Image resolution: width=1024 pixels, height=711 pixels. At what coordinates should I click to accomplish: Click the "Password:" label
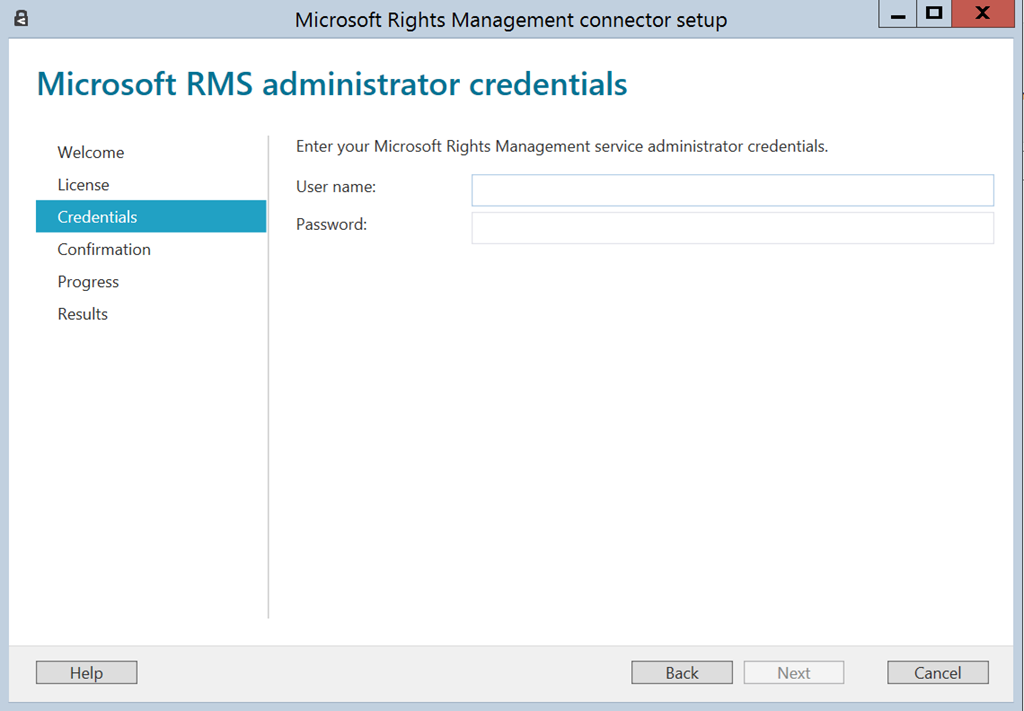tap(332, 225)
